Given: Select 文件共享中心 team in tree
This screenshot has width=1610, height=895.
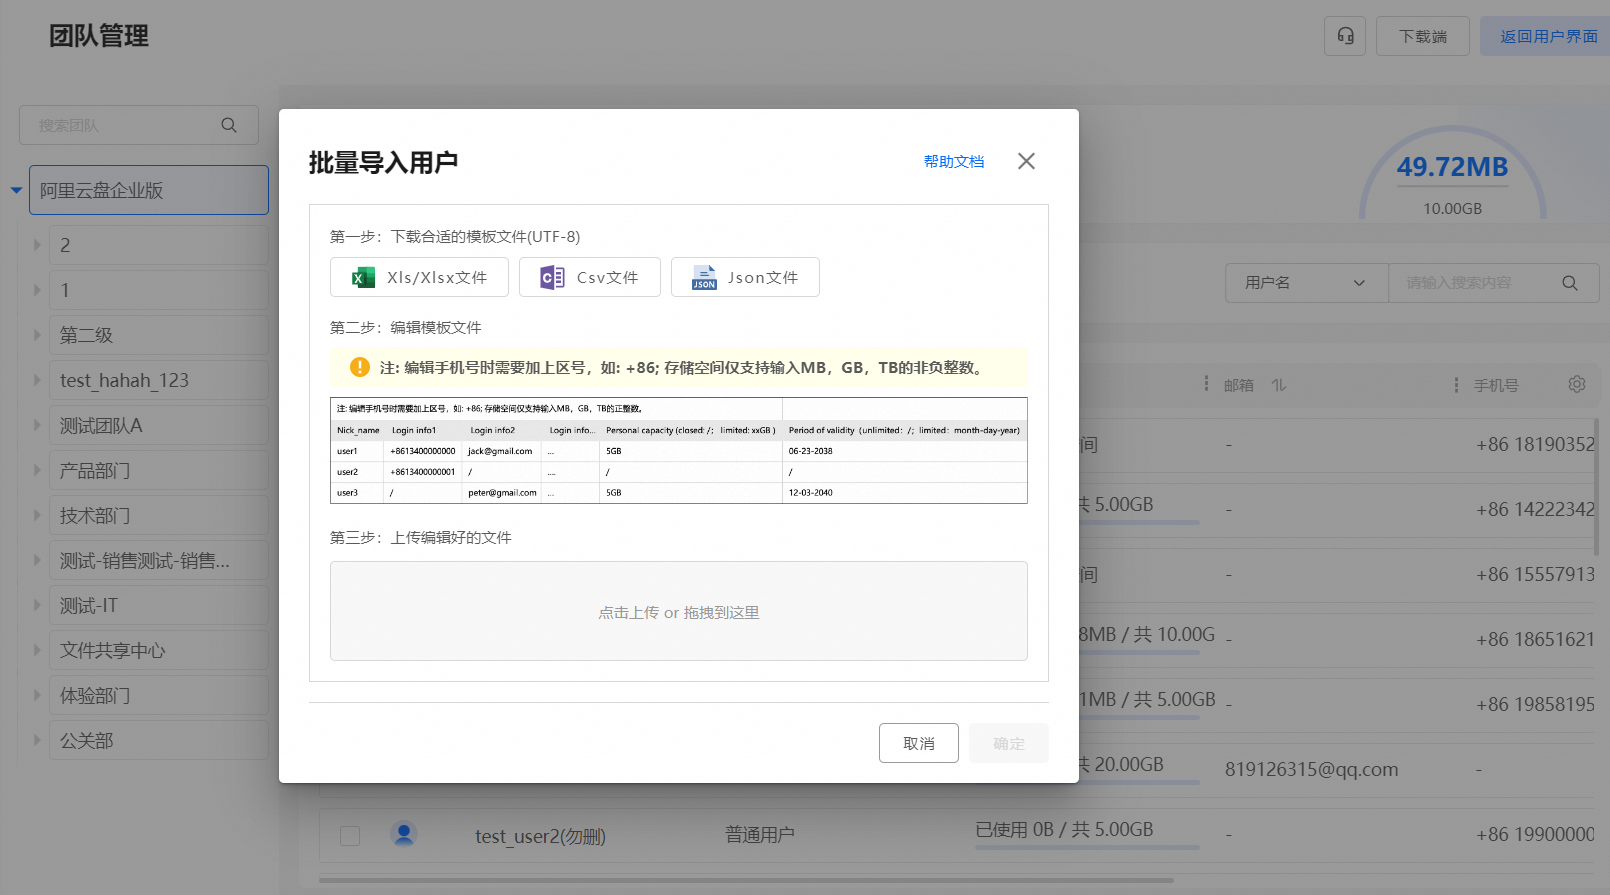Looking at the screenshot, I should tap(158, 650).
